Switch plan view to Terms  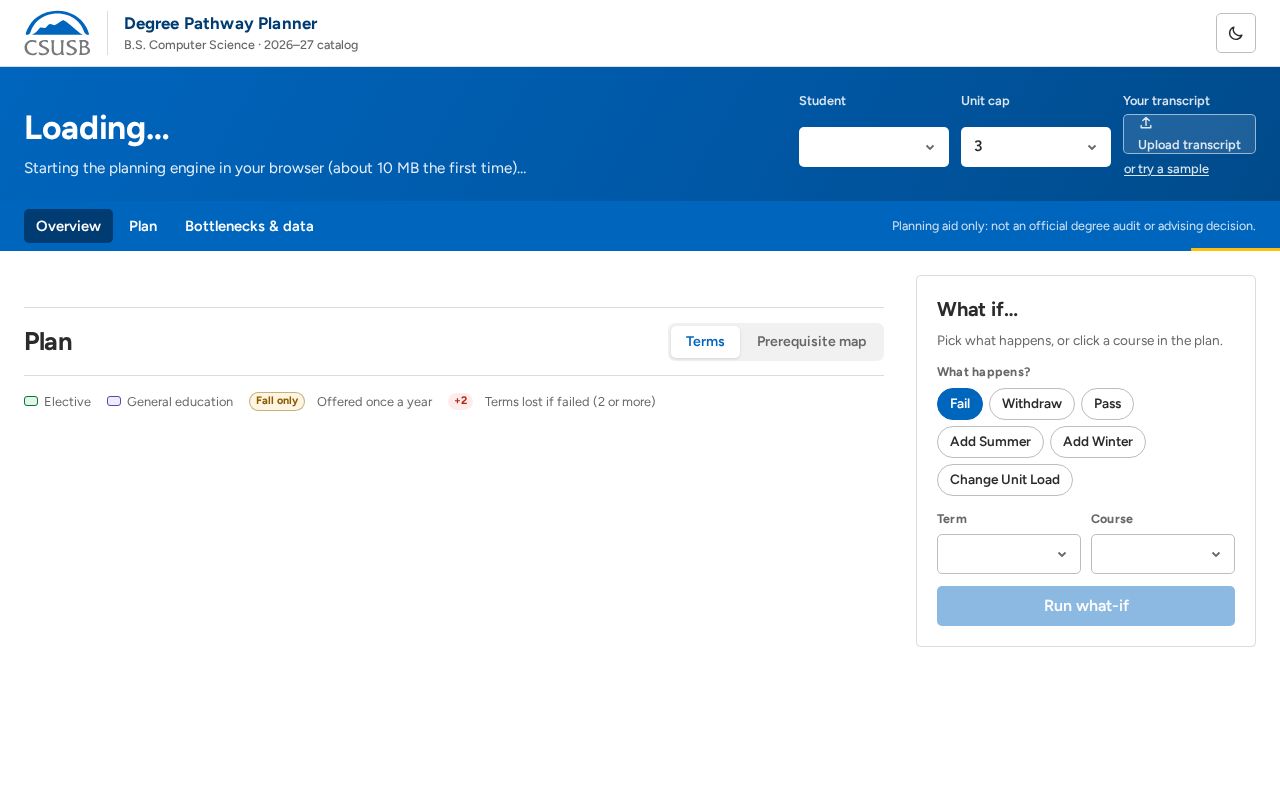point(705,342)
